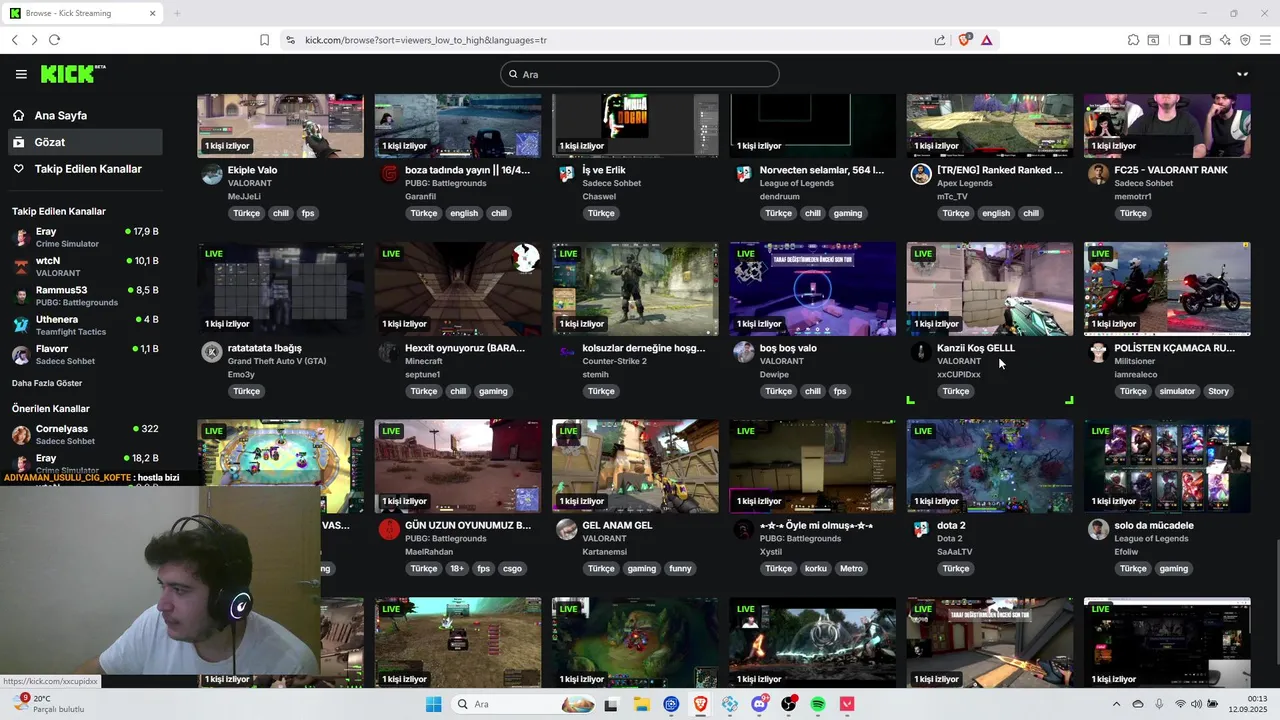Image resolution: width=1280 pixels, height=720 pixels.
Task: Open Uthenera channel in sidebar
Action: [x=85, y=325]
